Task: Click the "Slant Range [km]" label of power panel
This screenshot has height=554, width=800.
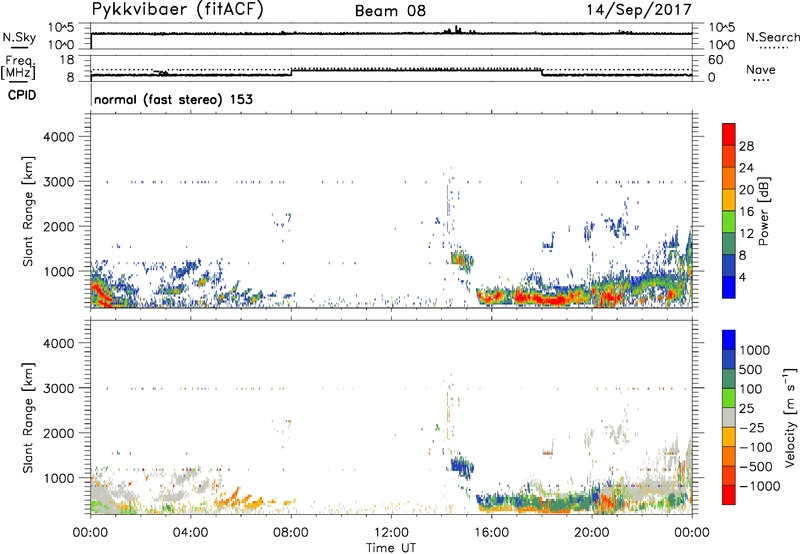Action: coord(28,211)
